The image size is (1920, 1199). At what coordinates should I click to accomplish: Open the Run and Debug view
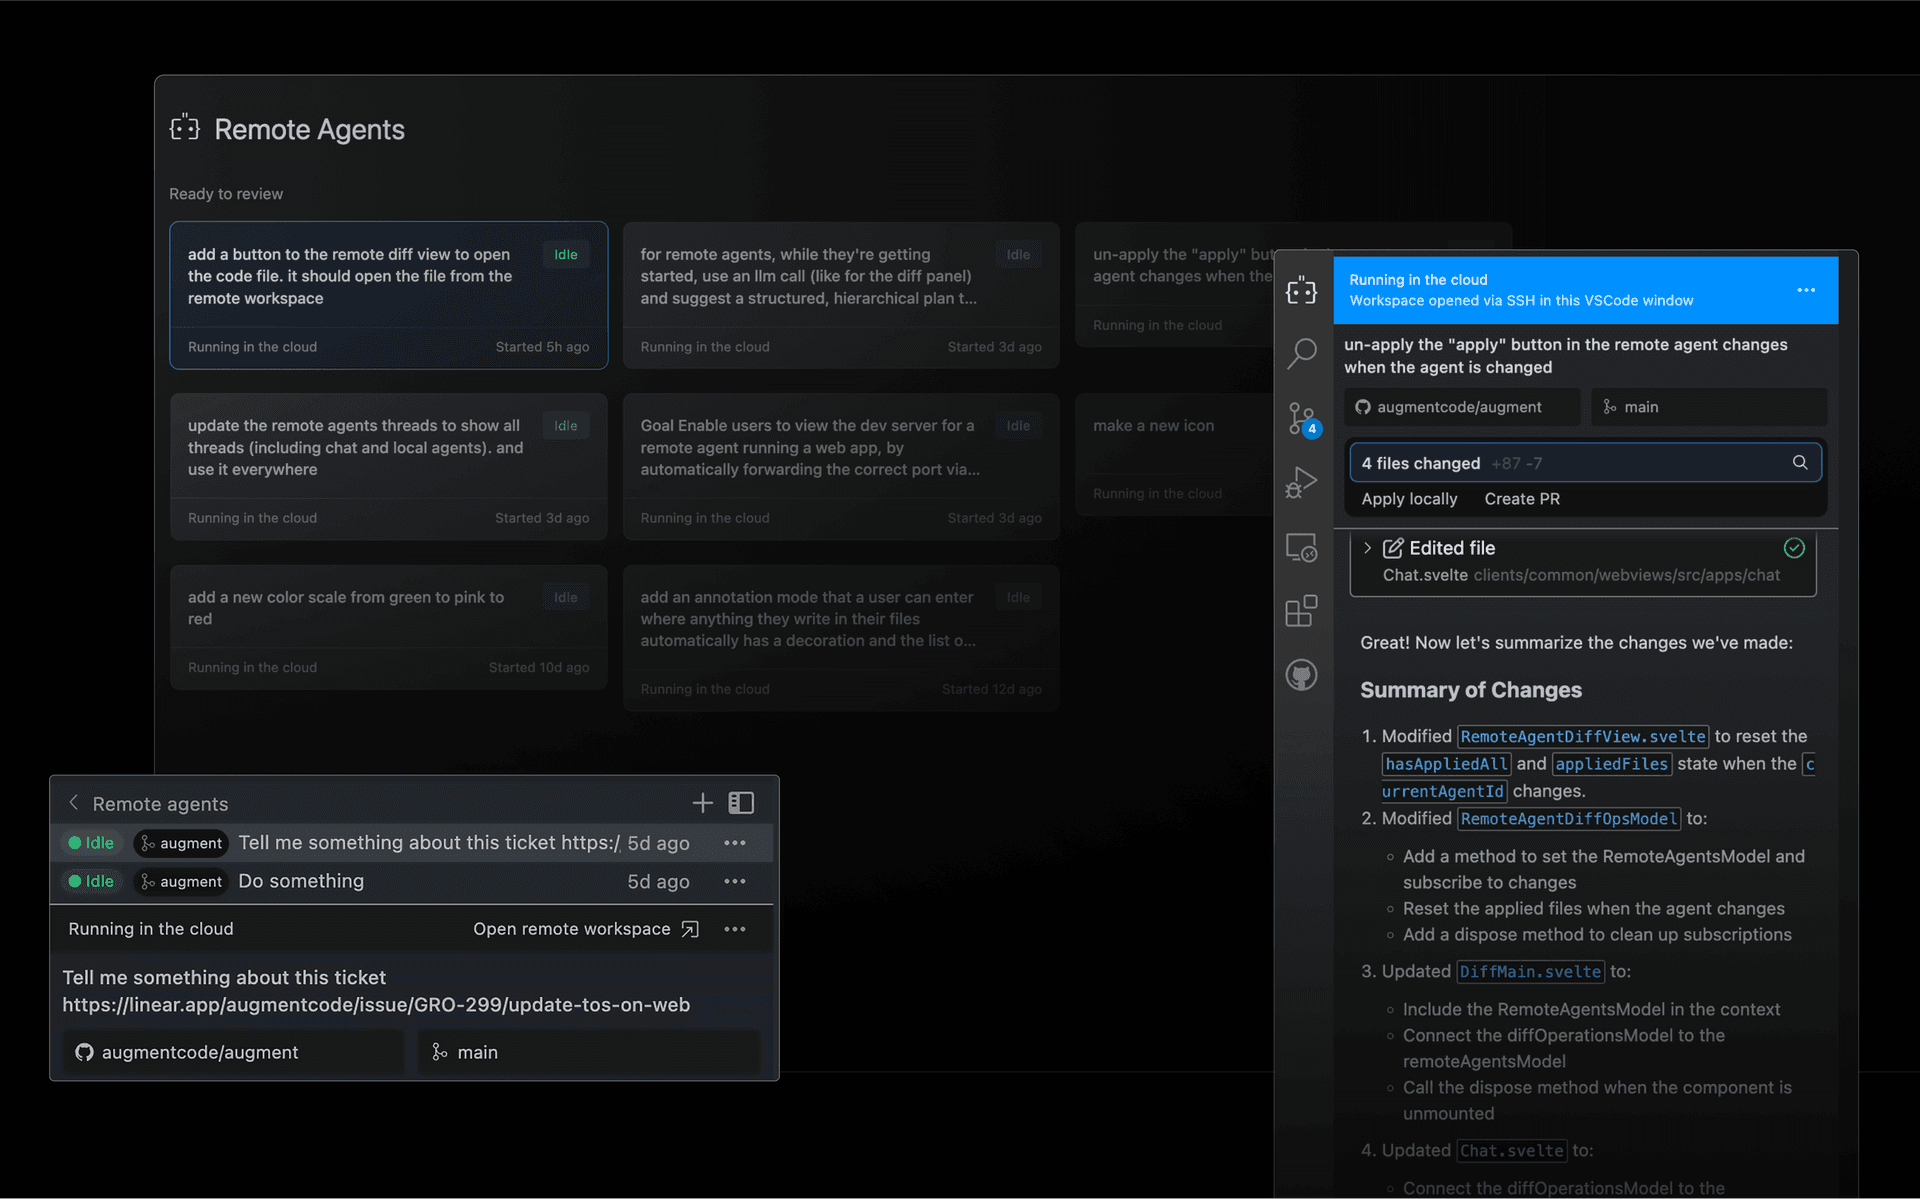(x=1301, y=482)
